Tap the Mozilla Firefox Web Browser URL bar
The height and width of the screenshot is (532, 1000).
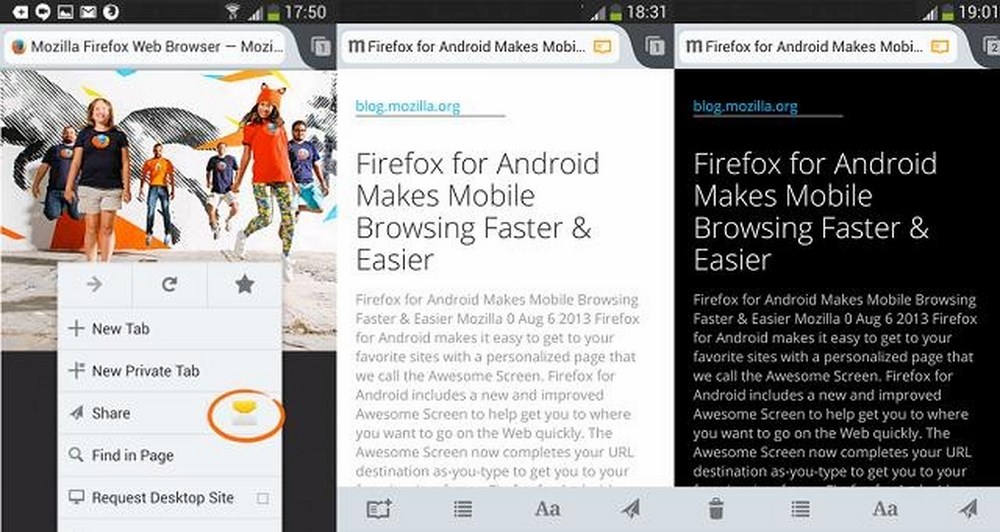coord(145,47)
